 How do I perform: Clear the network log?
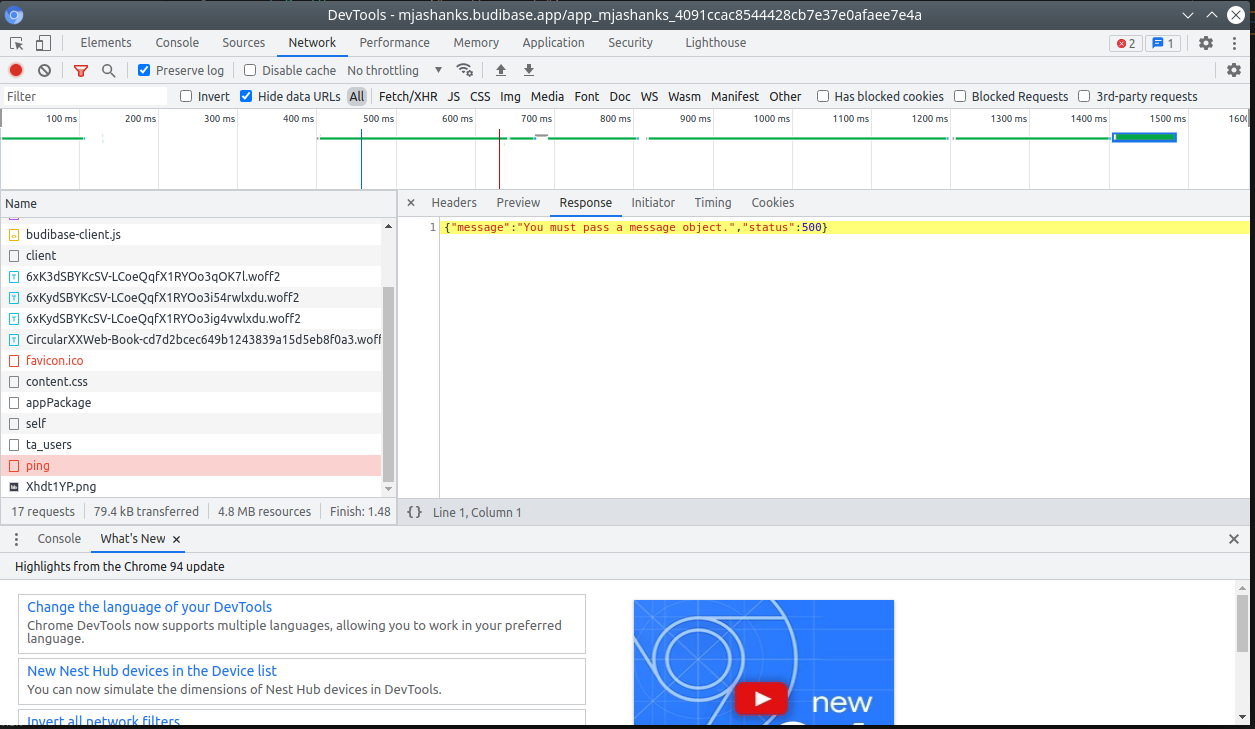(44, 70)
